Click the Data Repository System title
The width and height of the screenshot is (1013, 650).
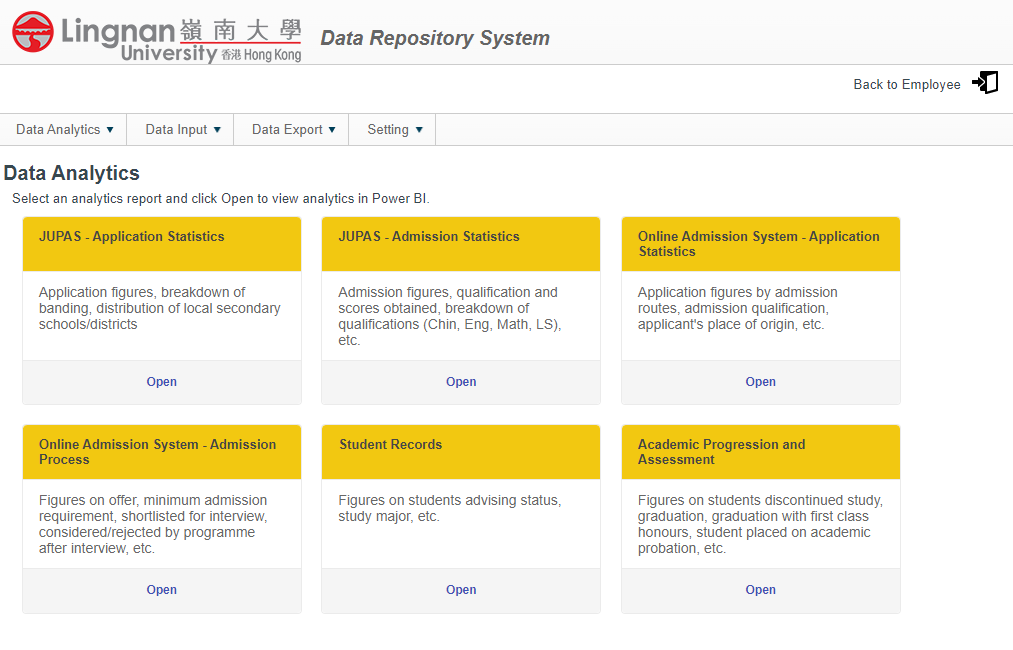click(x=435, y=38)
